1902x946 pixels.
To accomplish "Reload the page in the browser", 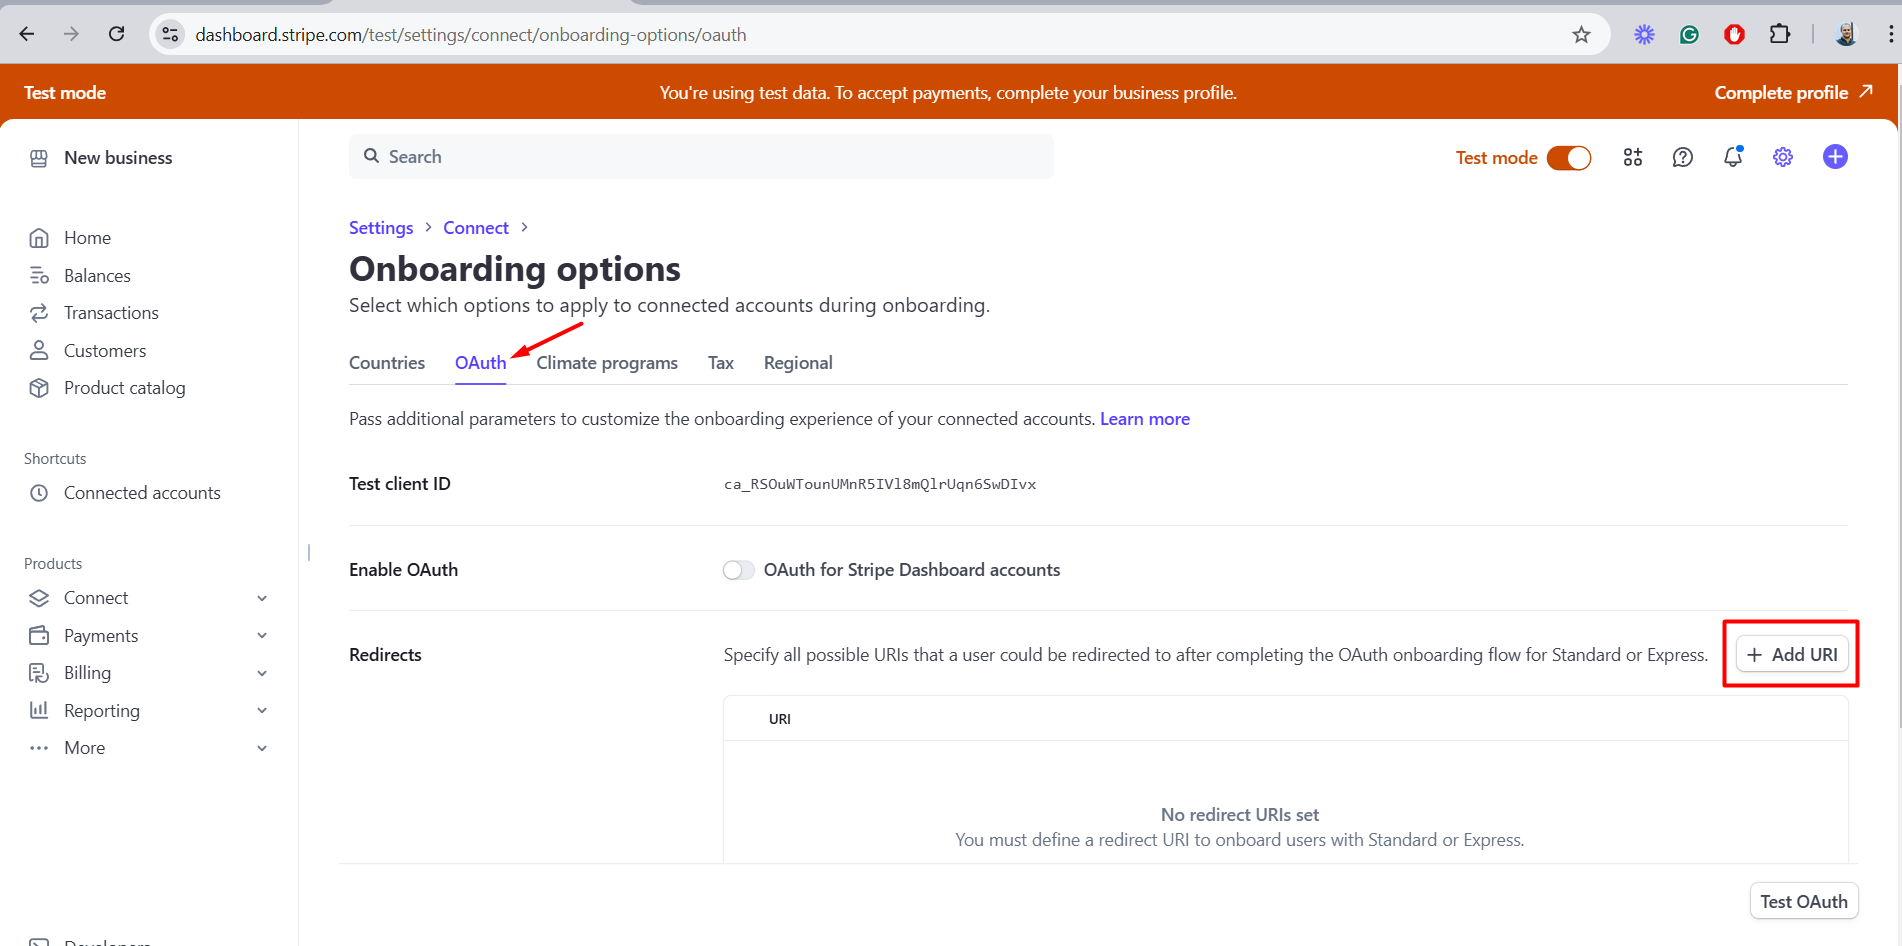I will point(117,35).
